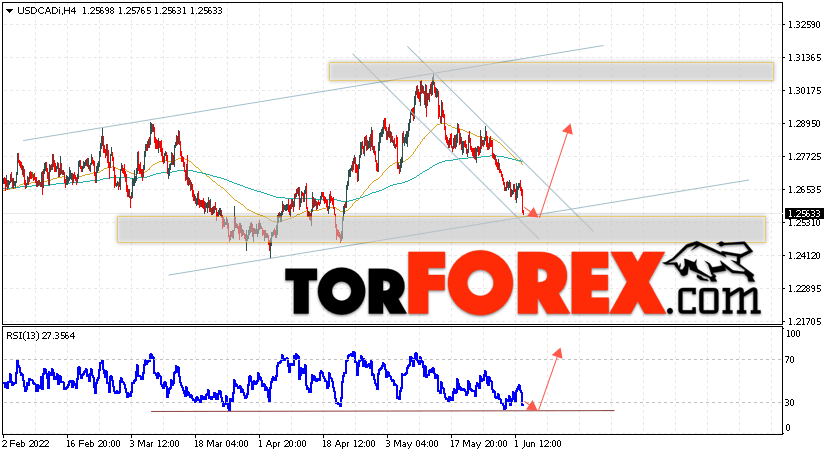Select the 1.31365 price axis label
The height and width of the screenshot is (455, 828).
click(804, 58)
